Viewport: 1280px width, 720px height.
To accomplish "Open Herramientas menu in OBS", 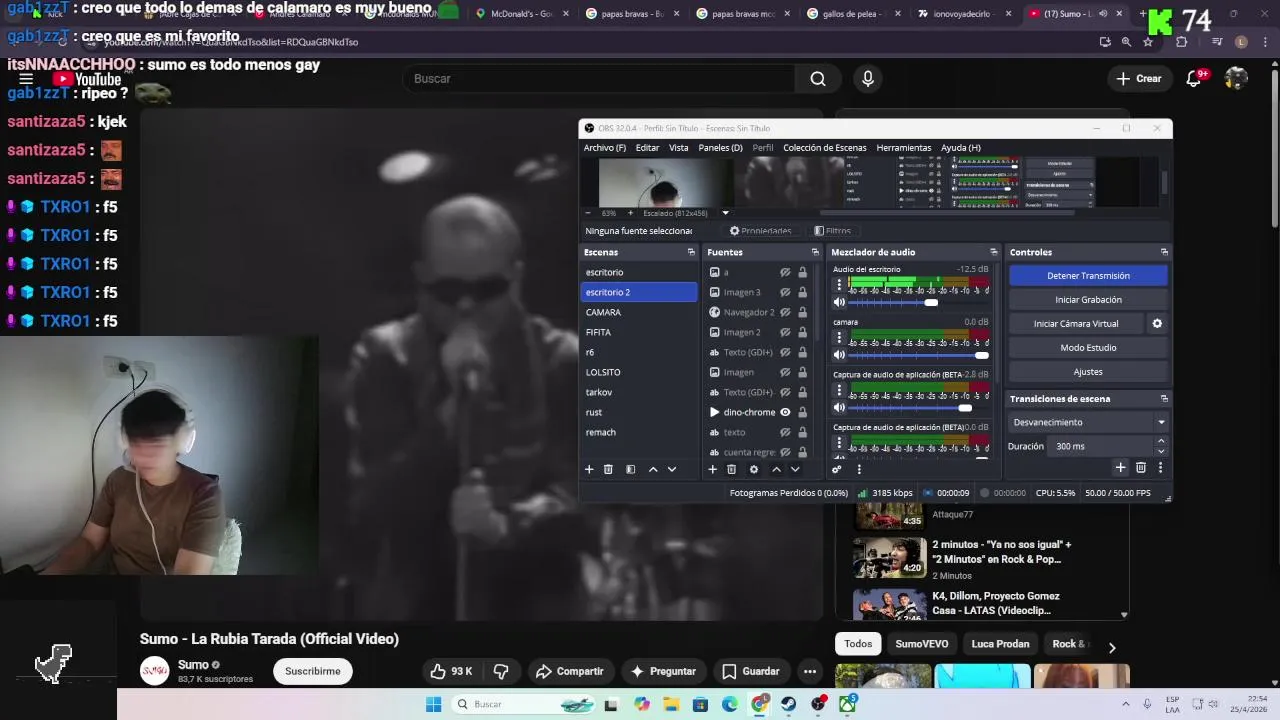I will [904, 148].
